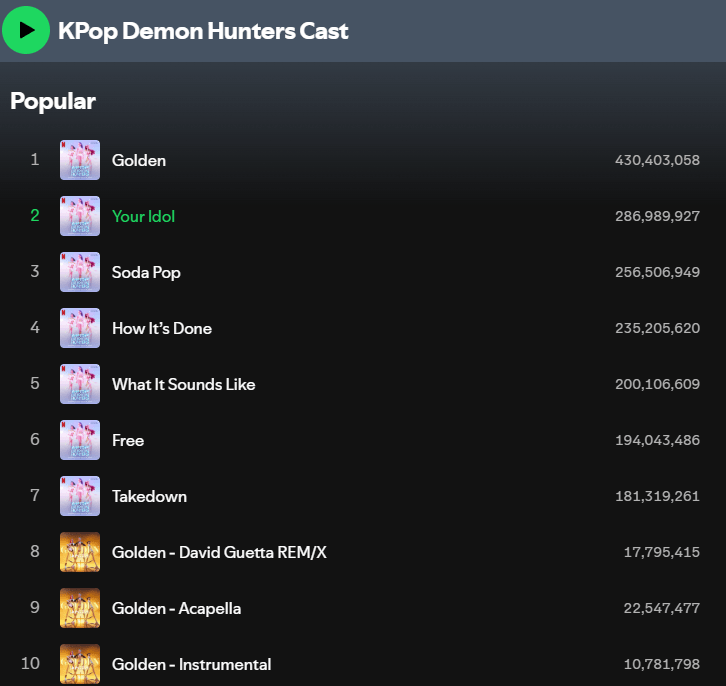726x686 pixels.
Task: Click the Golden track album cover
Action: click(80, 160)
